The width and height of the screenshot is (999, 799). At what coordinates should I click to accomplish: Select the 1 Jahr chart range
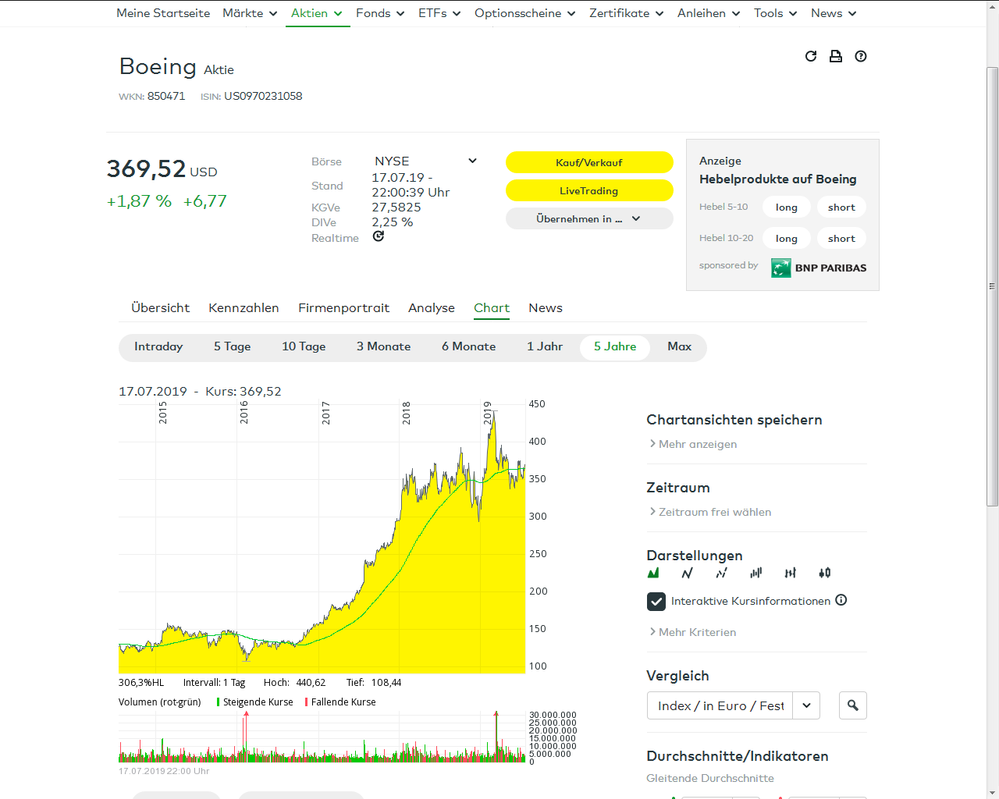point(546,346)
